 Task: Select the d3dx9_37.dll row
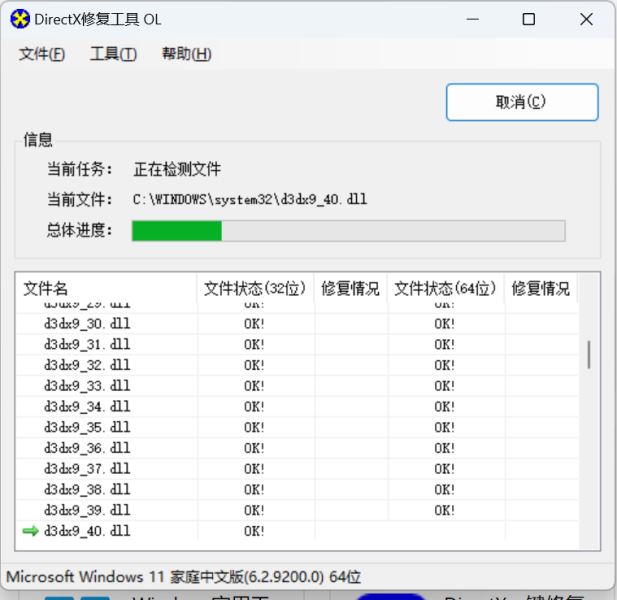[x=297, y=469]
